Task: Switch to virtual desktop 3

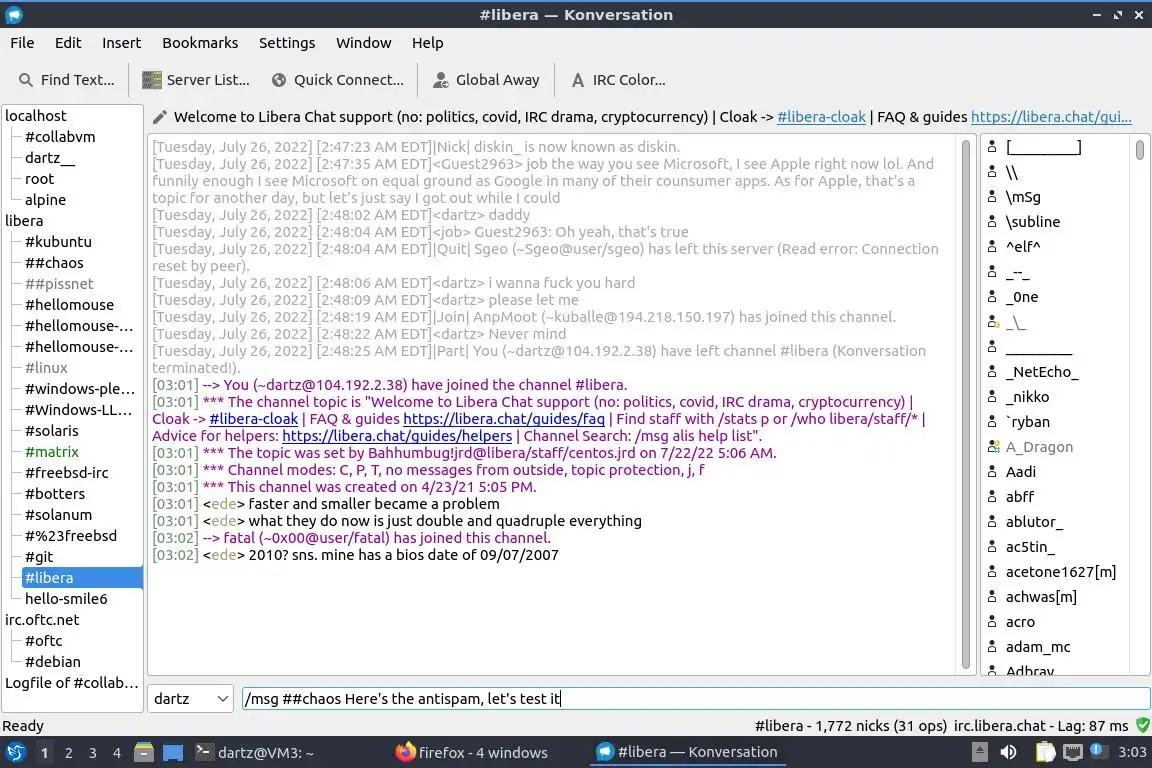Action: 93,753
